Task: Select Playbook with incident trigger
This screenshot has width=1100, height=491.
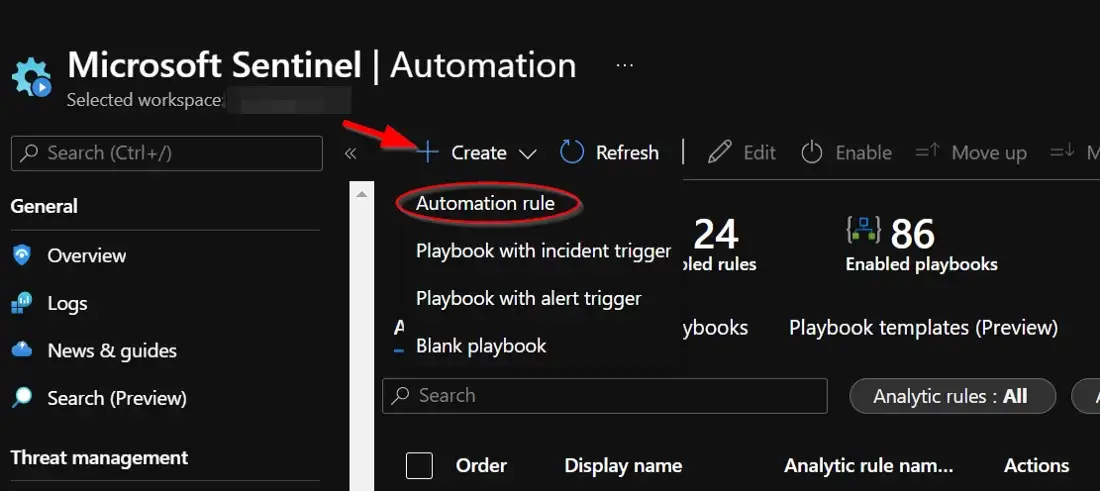Action: (x=542, y=251)
